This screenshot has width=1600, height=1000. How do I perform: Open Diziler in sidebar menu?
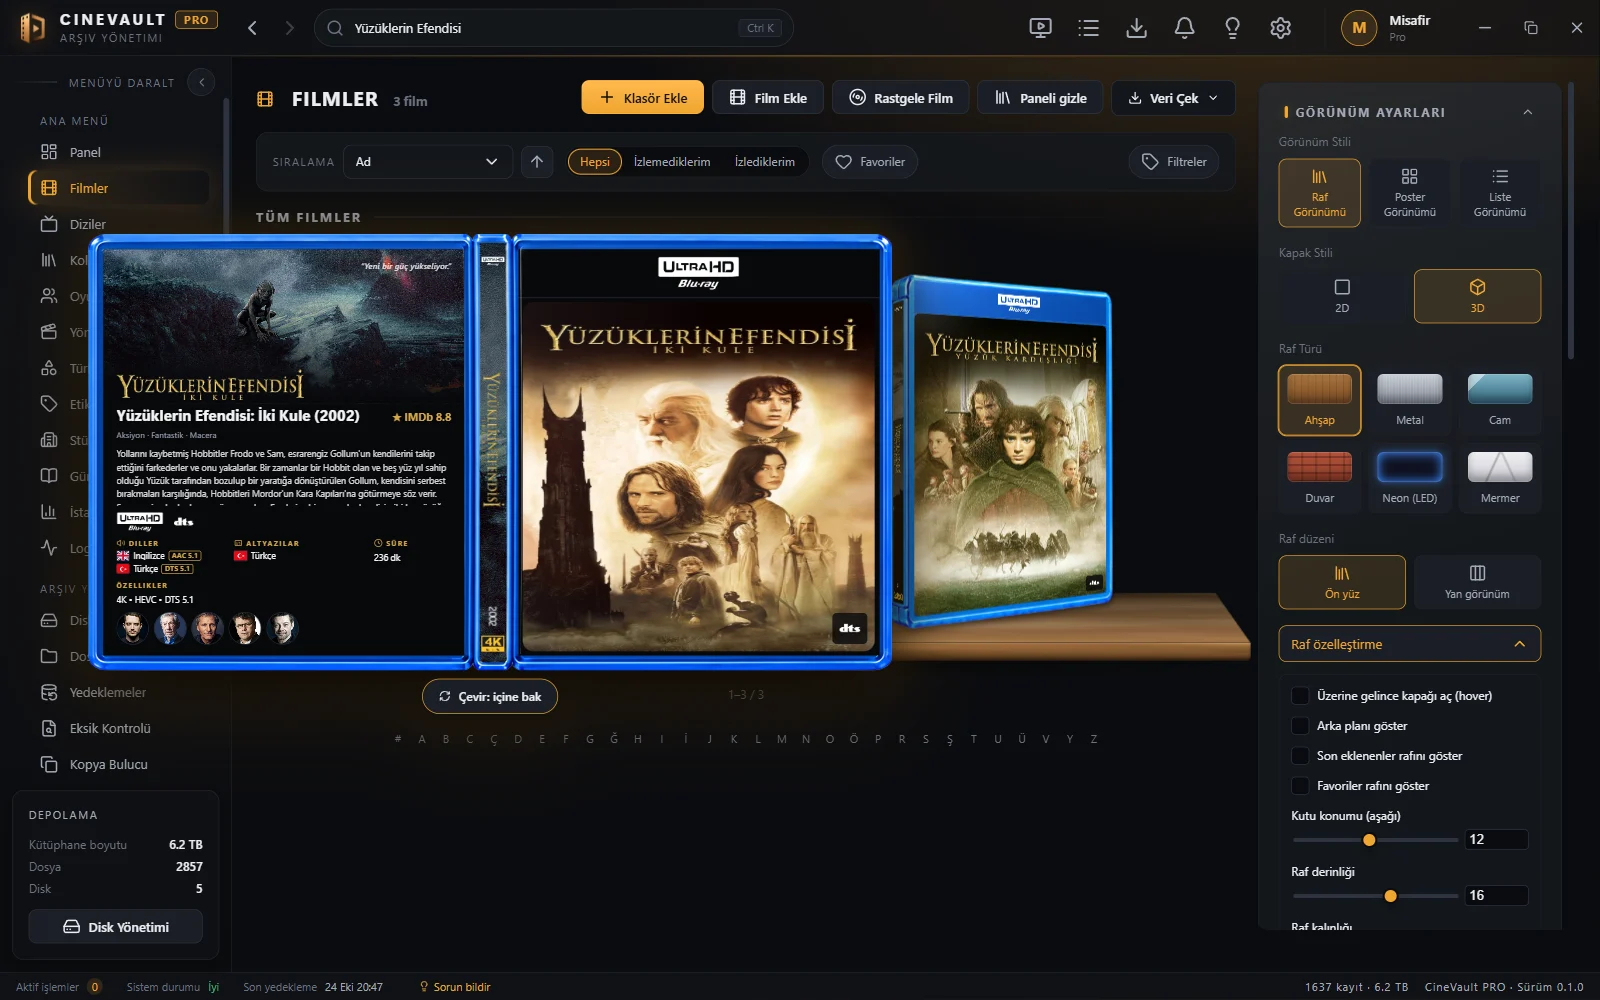120,224
